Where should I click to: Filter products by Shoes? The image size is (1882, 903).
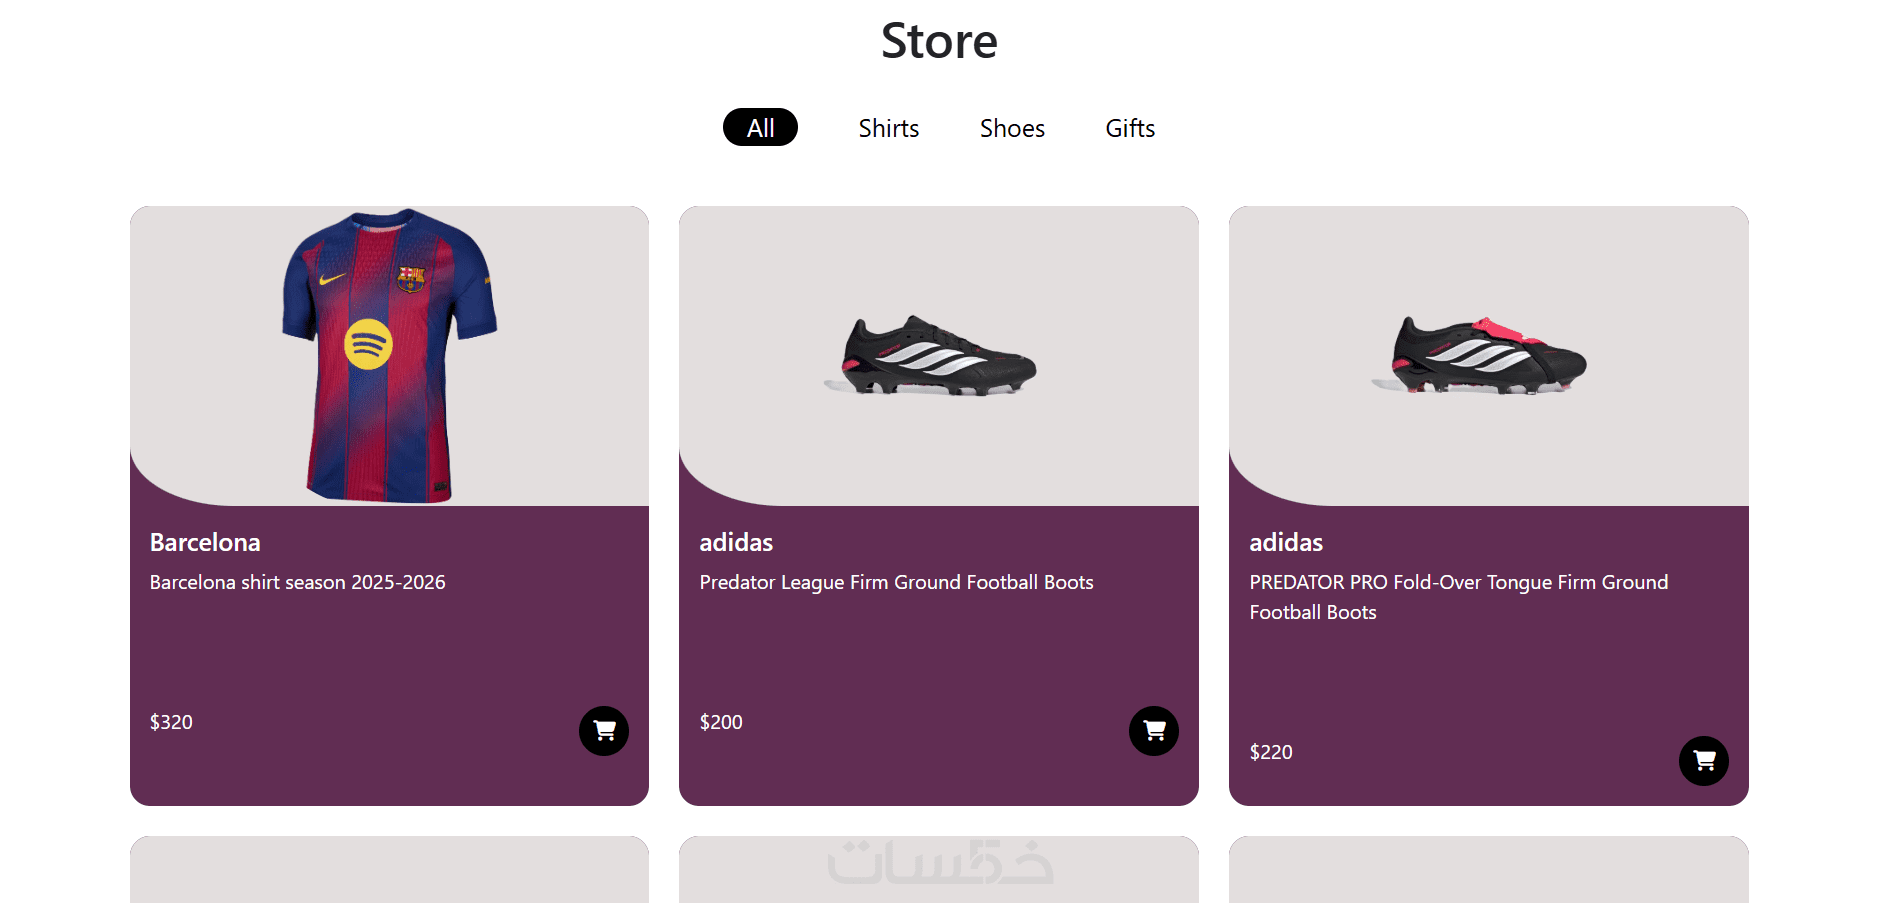[x=1012, y=128]
